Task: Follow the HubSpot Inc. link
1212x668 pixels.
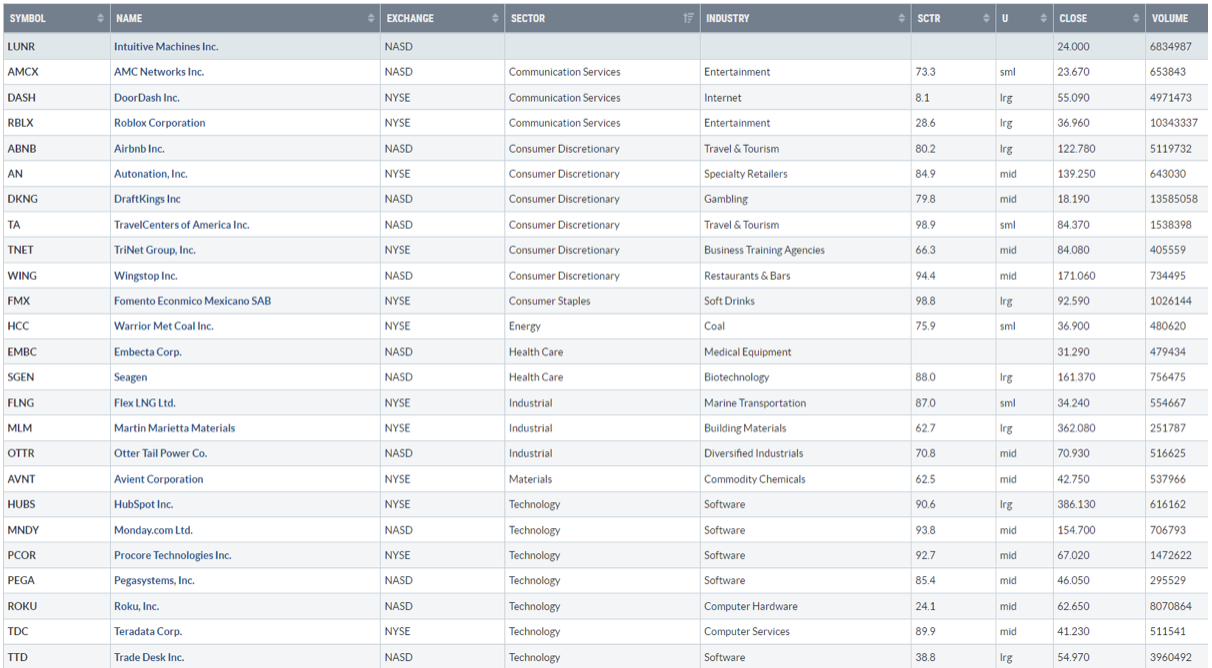Action: point(144,504)
